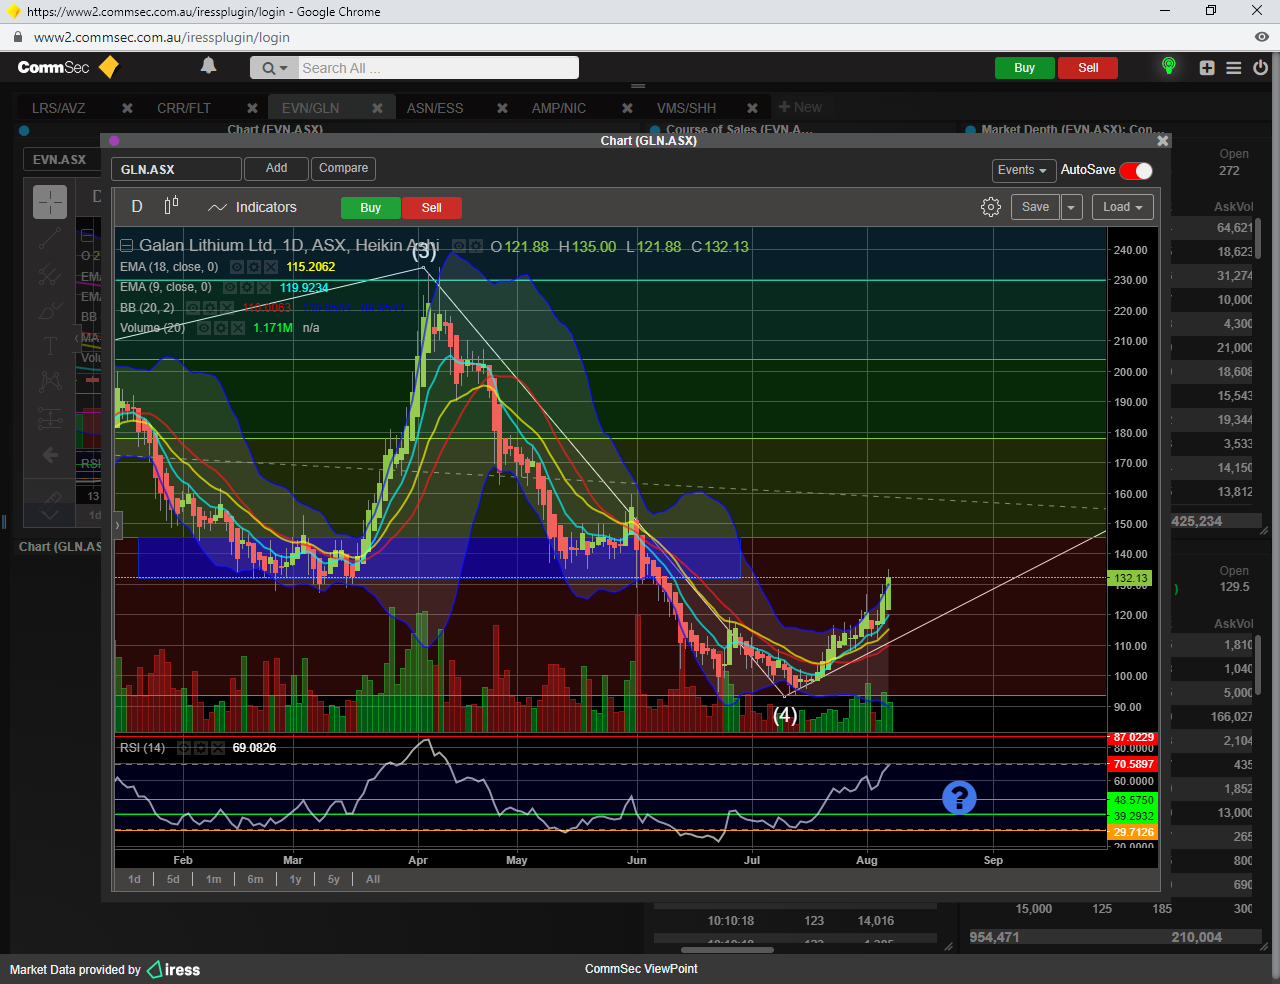Open settings for EMA 18 indicator

pyautogui.click(x=254, y=267)
